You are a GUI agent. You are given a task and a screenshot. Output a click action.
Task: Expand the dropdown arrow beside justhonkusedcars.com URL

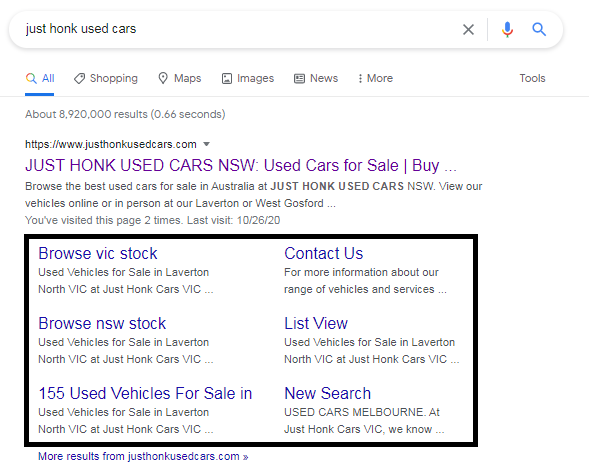pyautogui.click(x=206, y=144)
